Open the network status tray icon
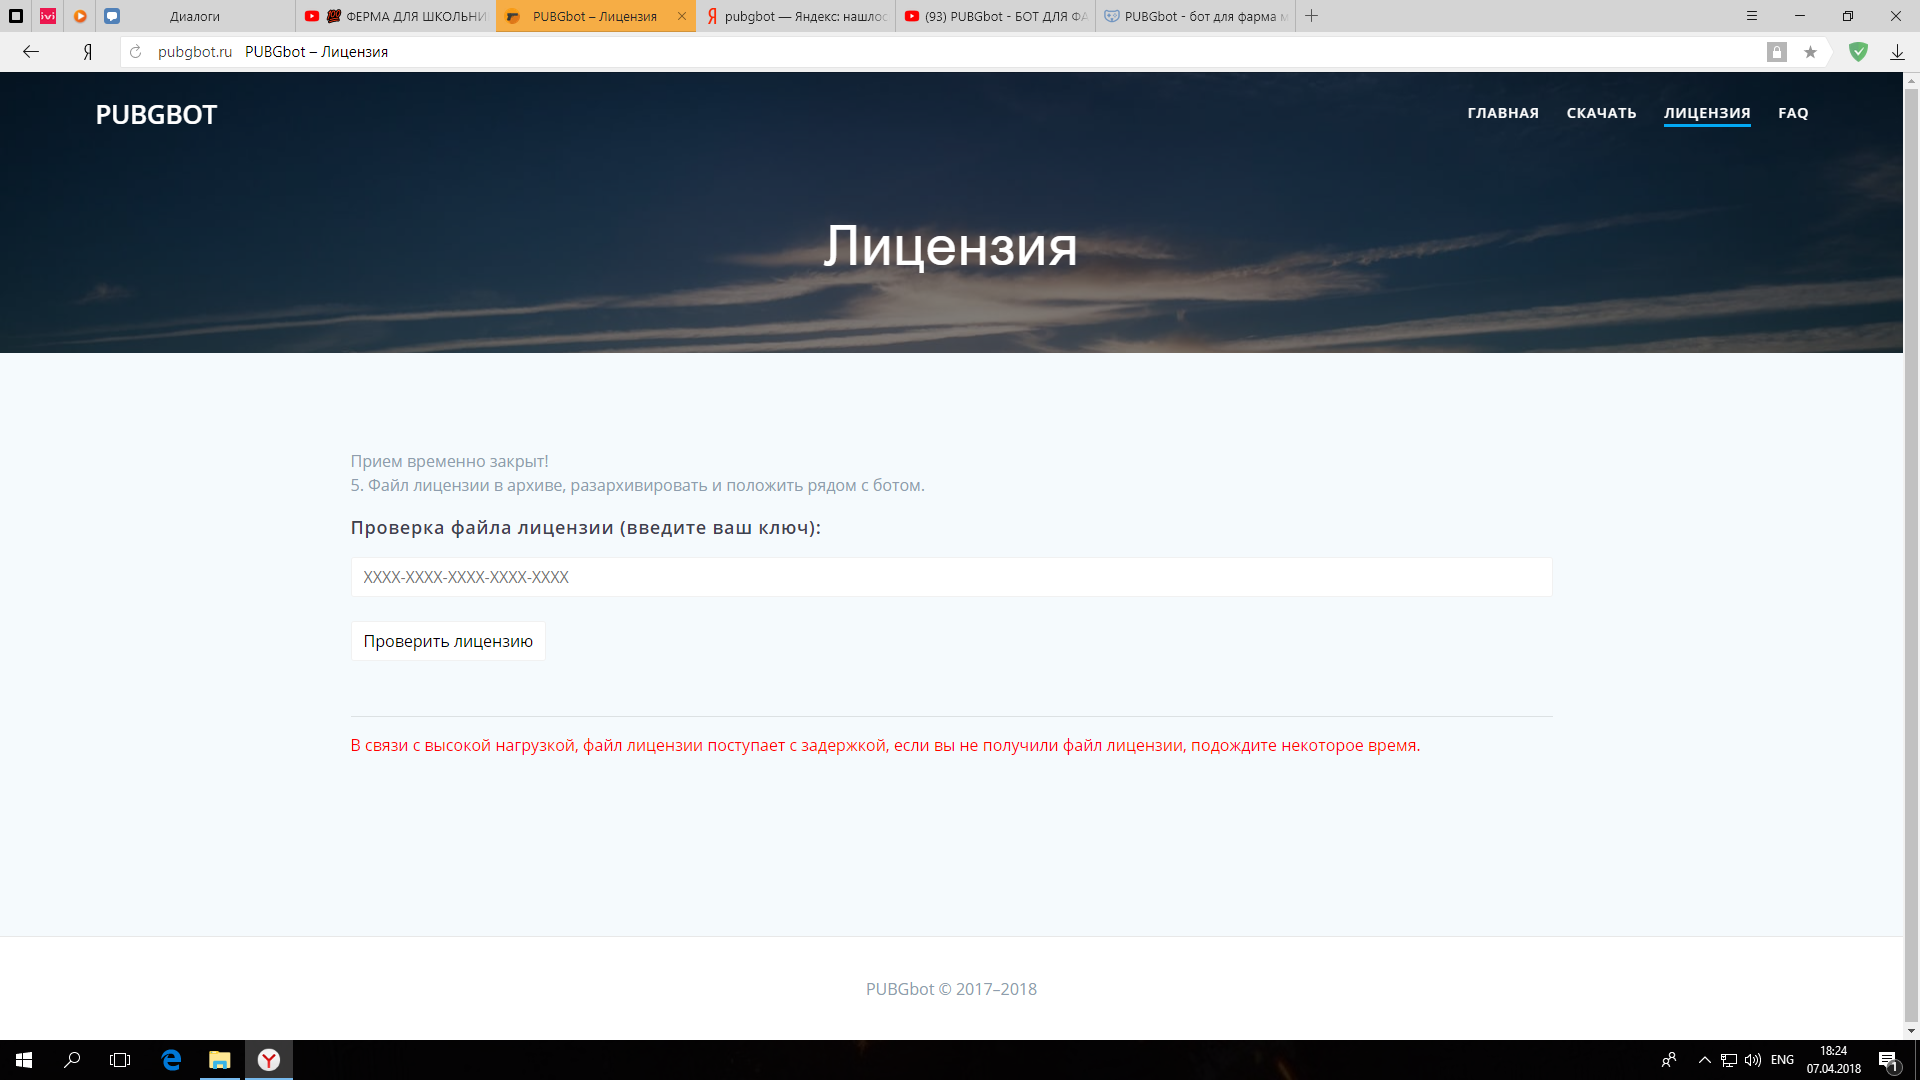The height and width of the screenshot is (1080, 1920). [1729, 1060]
